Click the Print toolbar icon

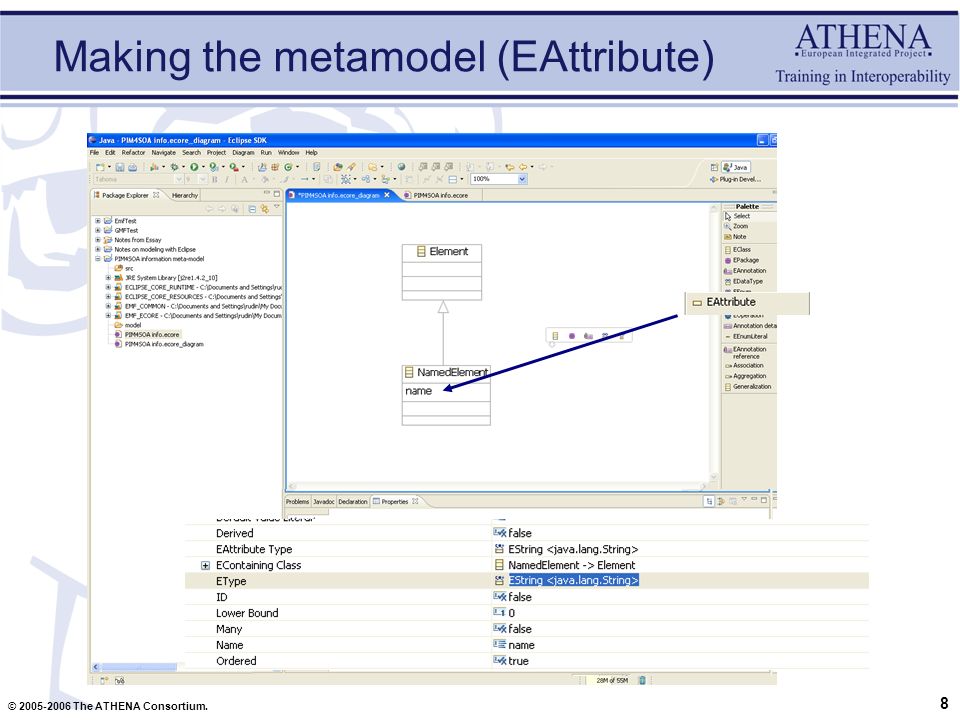[132, 167]
